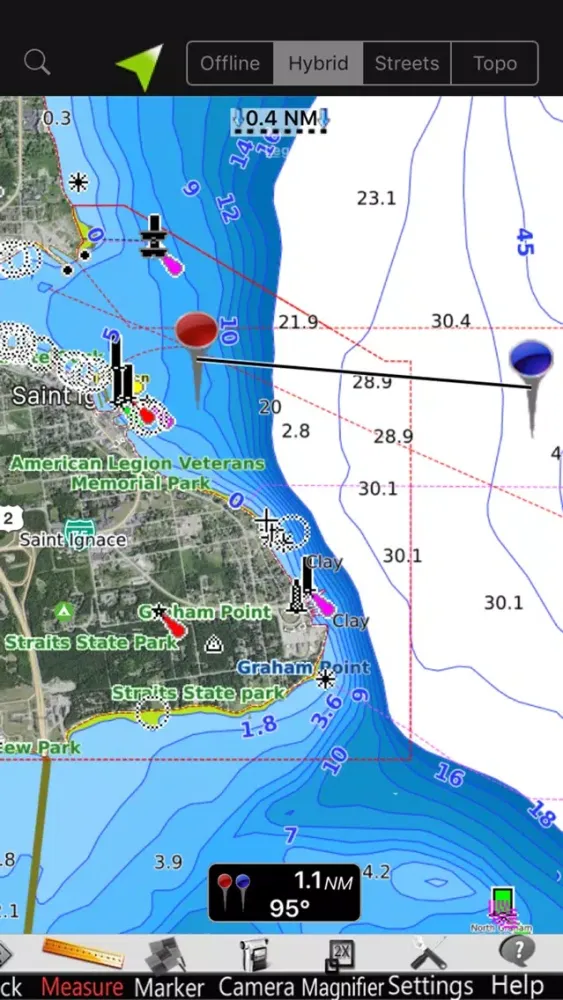The height and width of the screenshot is (1000, 563).
Task: Tap the star marker at Graham Point tip
Action: click(x=325, y=679)
